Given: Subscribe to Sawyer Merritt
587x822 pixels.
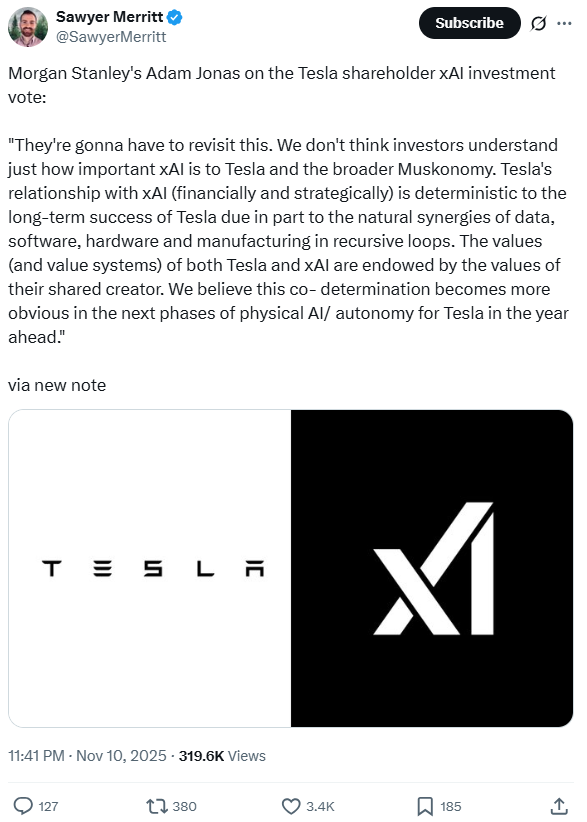Looking at the screenshot, I should [469, 22].
